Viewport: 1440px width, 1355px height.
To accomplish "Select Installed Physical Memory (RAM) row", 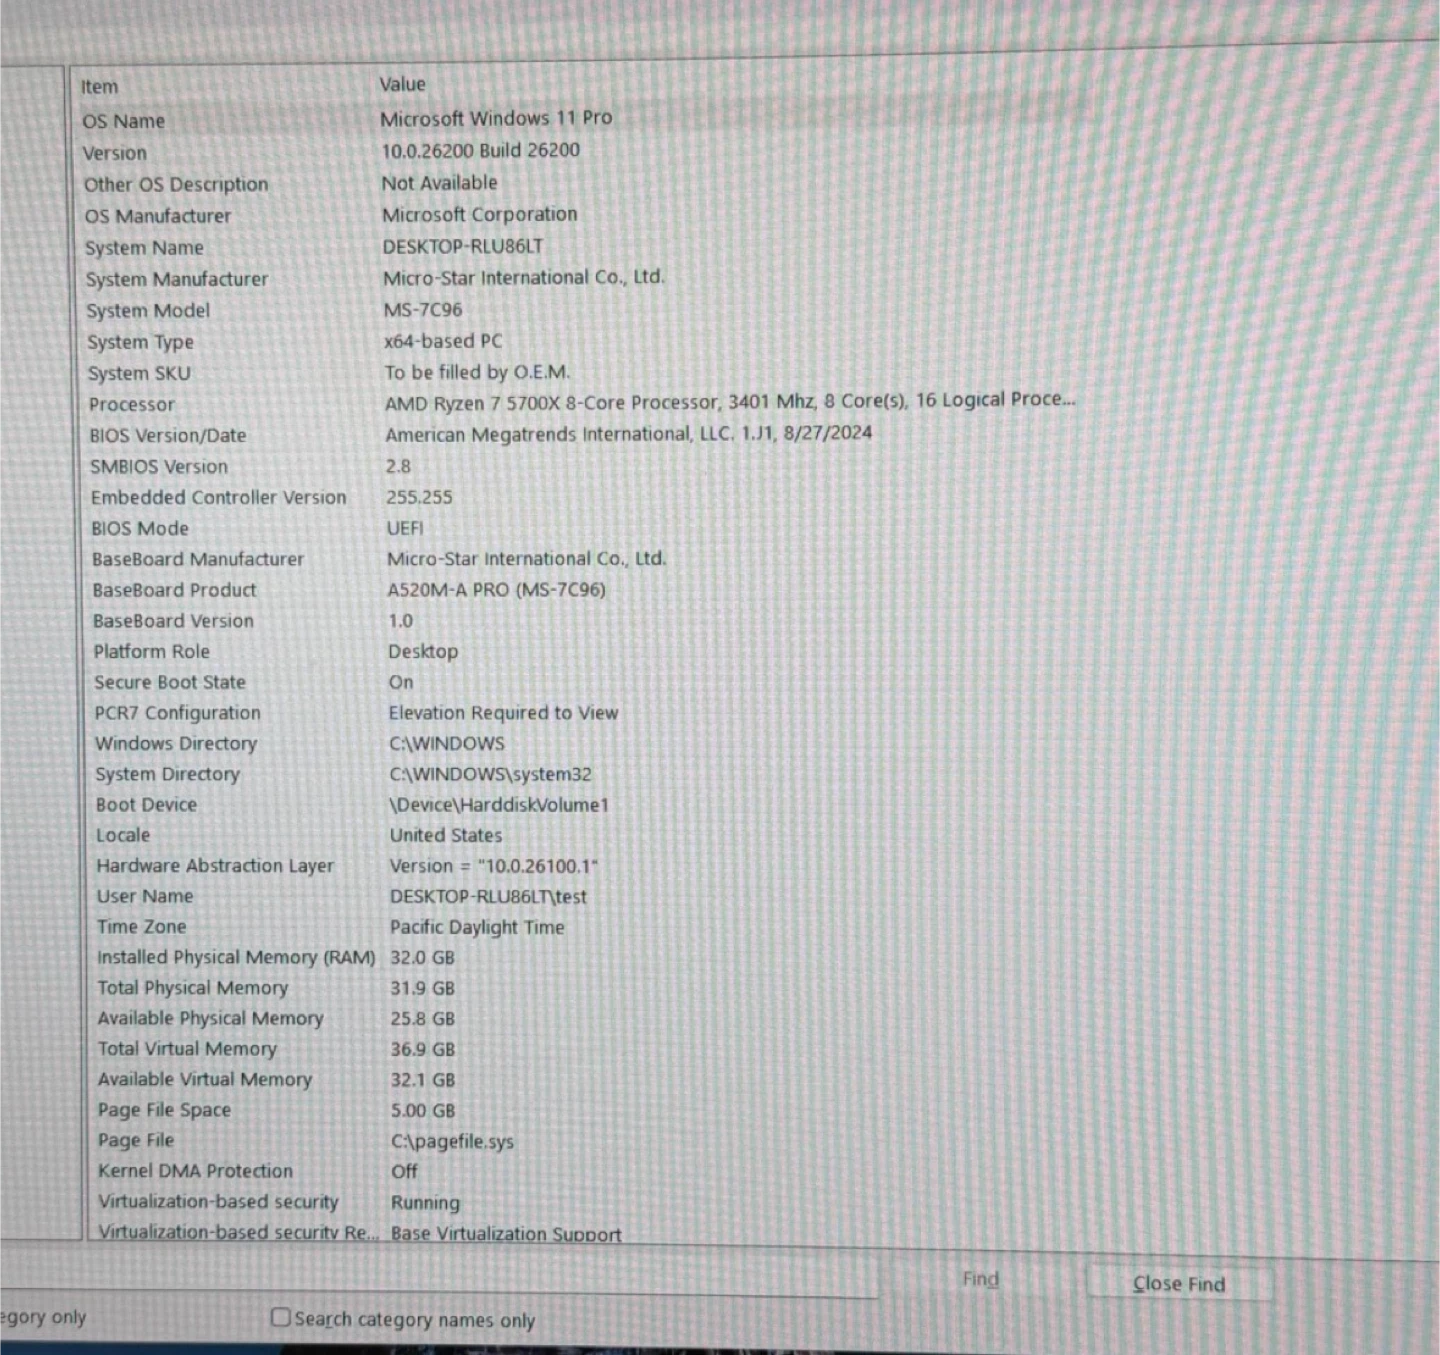I will (x=236, y=957).
